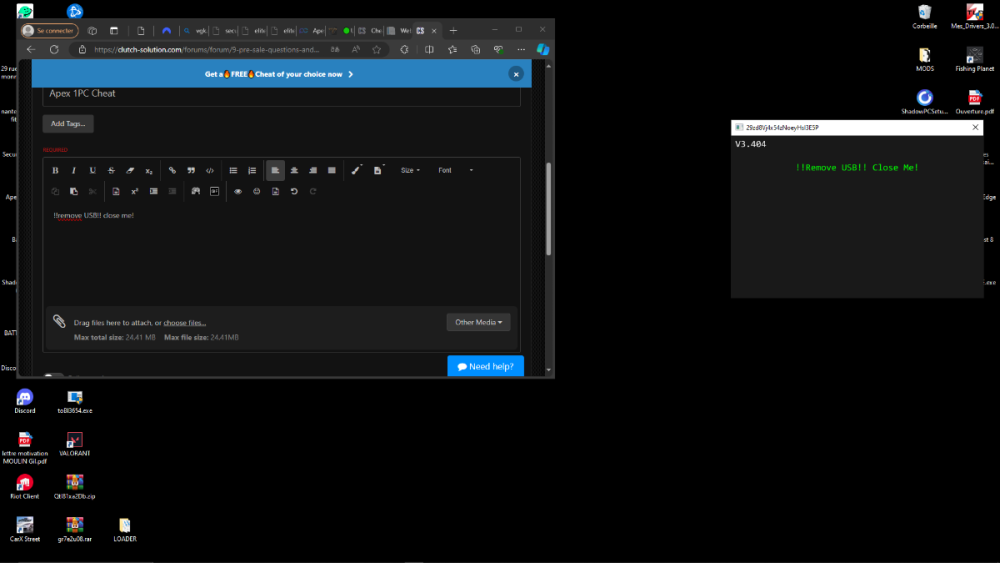This screenshot has height=563, width=1000.
Task: Insert a quote block
Action: (x=191, y=171)
